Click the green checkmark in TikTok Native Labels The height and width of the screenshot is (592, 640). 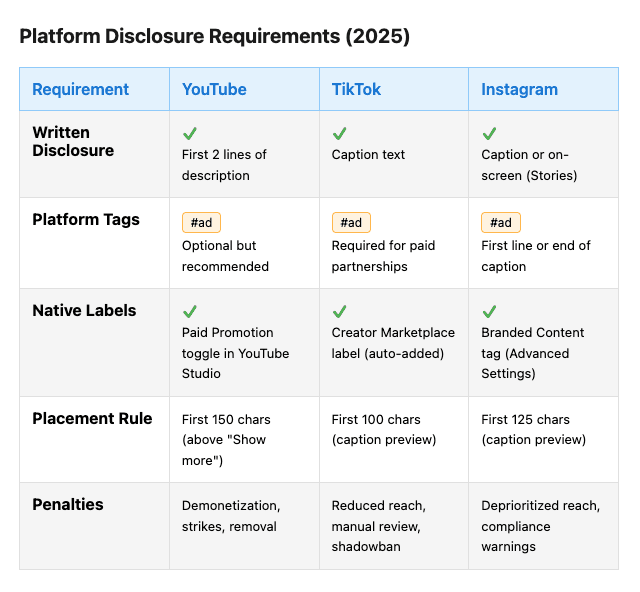[x=339, y=312]
